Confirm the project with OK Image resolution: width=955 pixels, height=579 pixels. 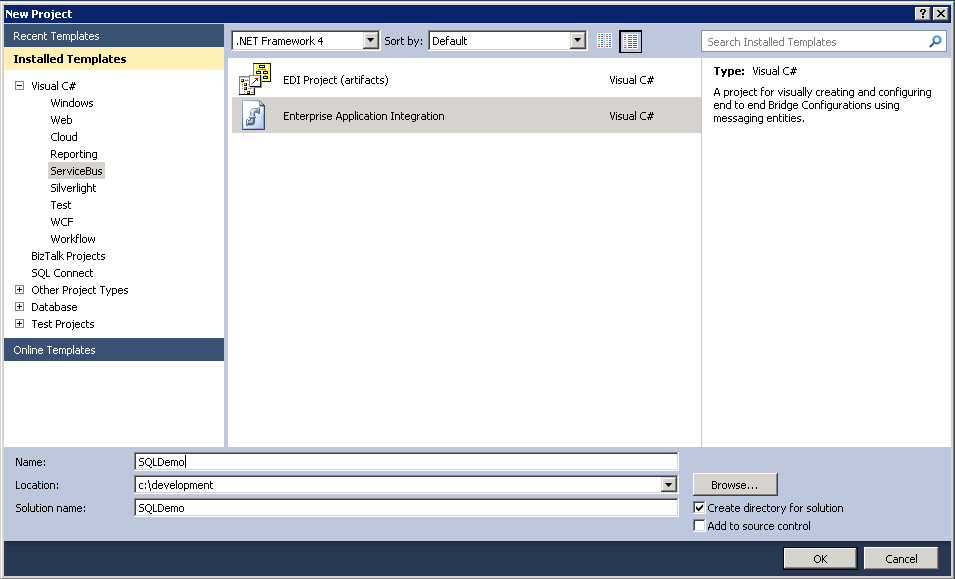click(x=819, y=559)
